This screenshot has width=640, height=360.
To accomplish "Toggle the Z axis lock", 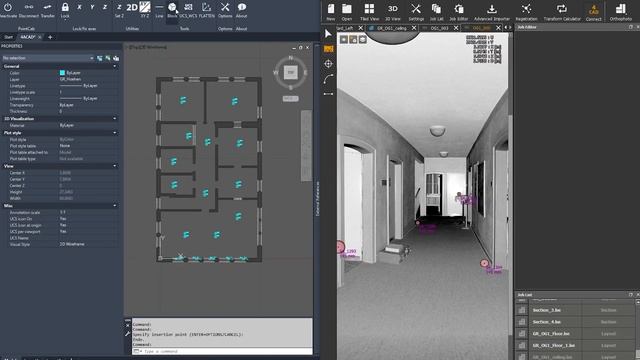I will (105, 7).
